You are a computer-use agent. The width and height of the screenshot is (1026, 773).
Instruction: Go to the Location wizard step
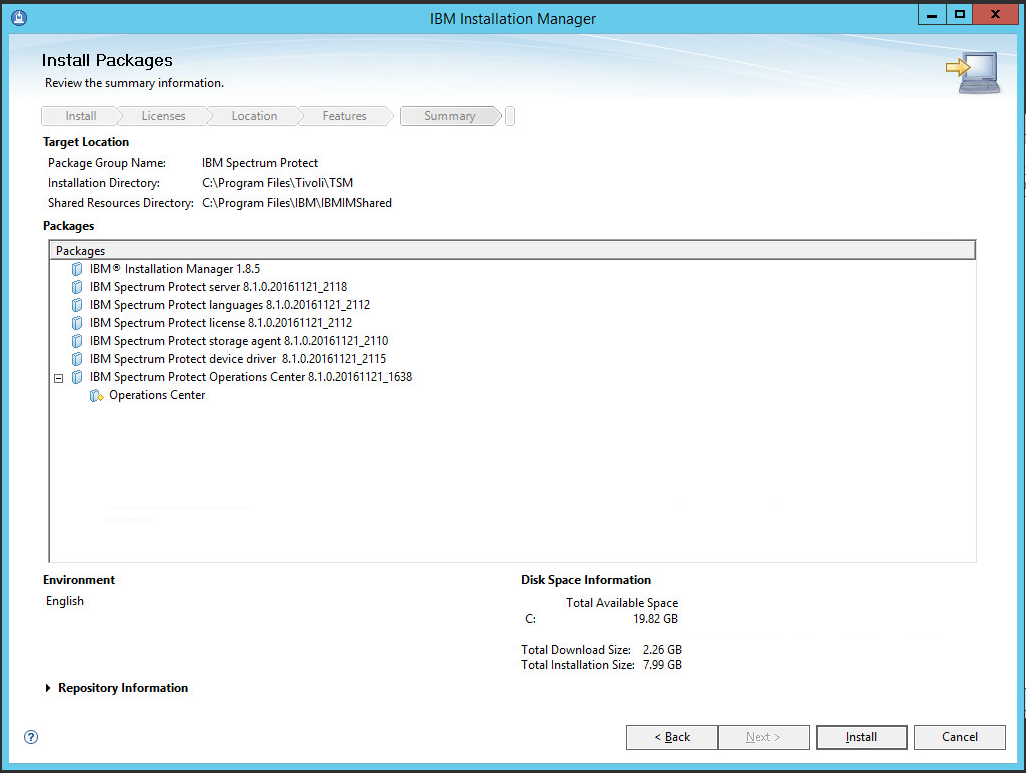254,116
